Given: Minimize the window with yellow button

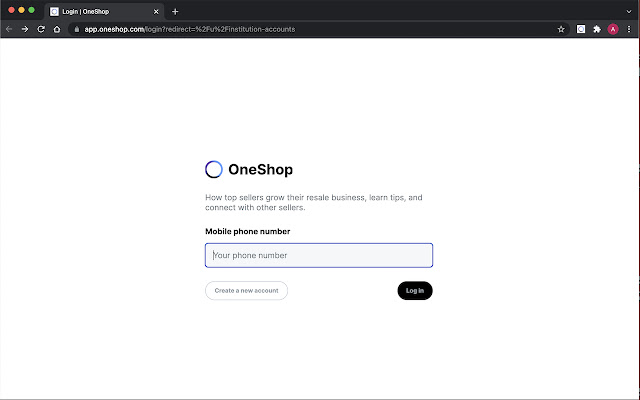Looking at the screenshot, I should point(22,10).
